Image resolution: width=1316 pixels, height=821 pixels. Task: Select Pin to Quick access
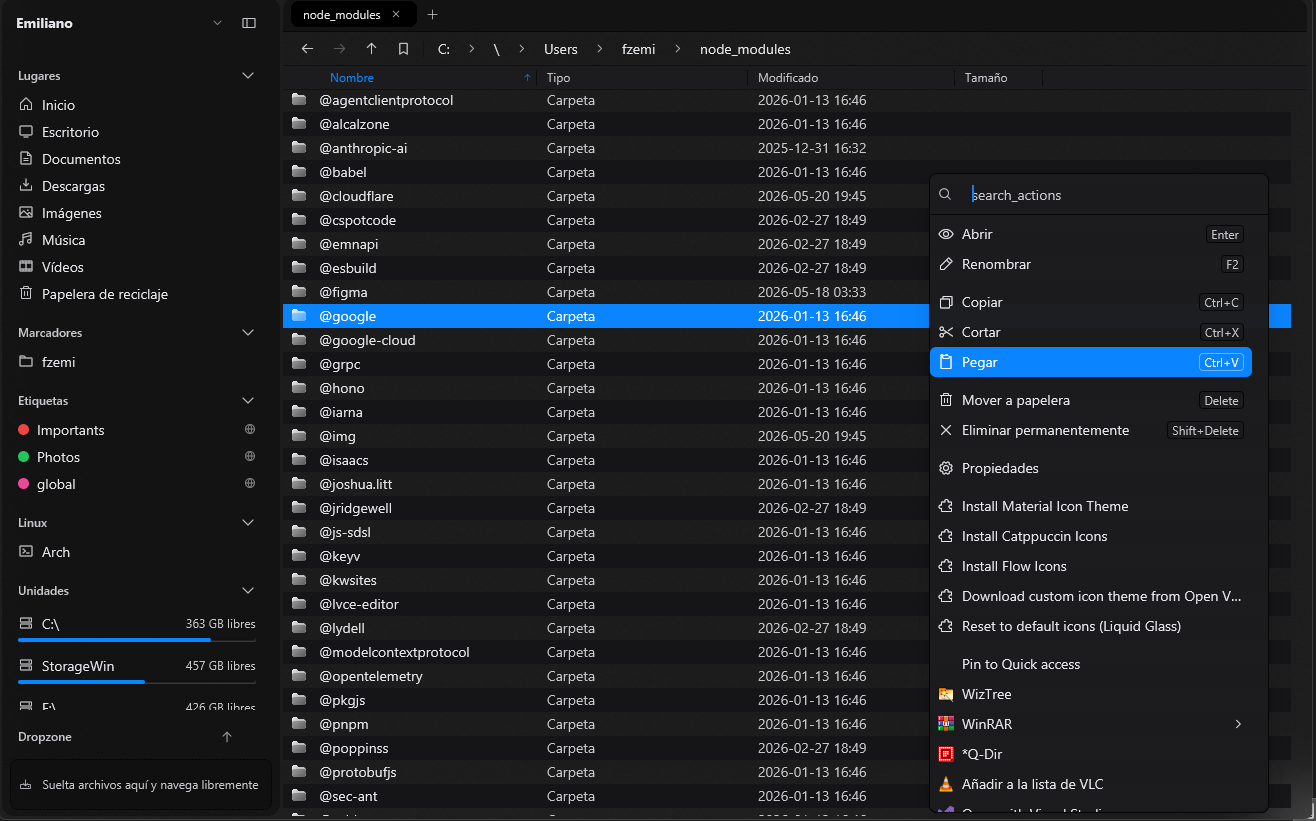(x=1091, y=665)
